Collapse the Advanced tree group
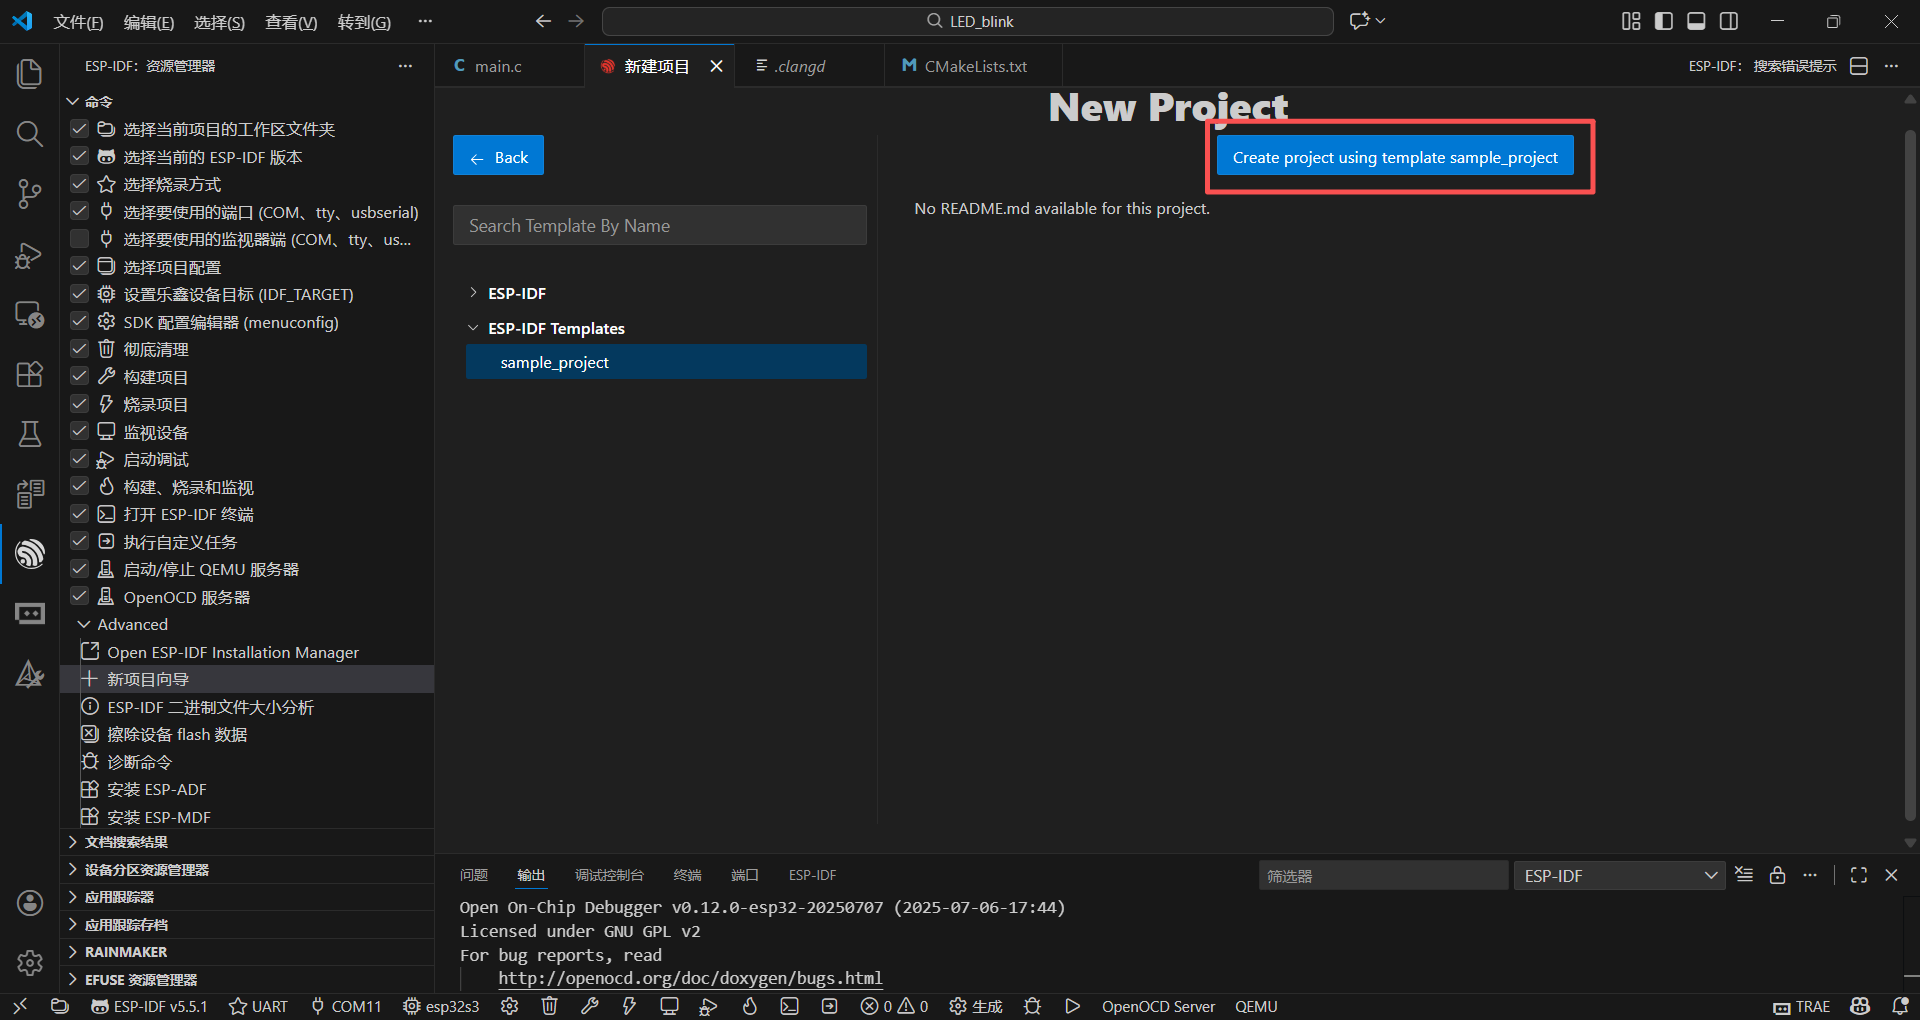This screenshot has height=1020, width=1920. [x=84, y=624]
